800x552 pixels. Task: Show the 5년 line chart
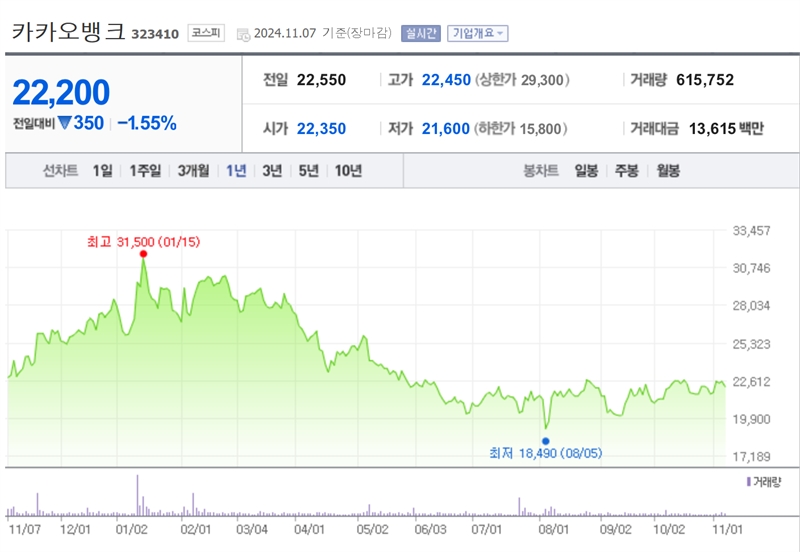click(308, 170)
